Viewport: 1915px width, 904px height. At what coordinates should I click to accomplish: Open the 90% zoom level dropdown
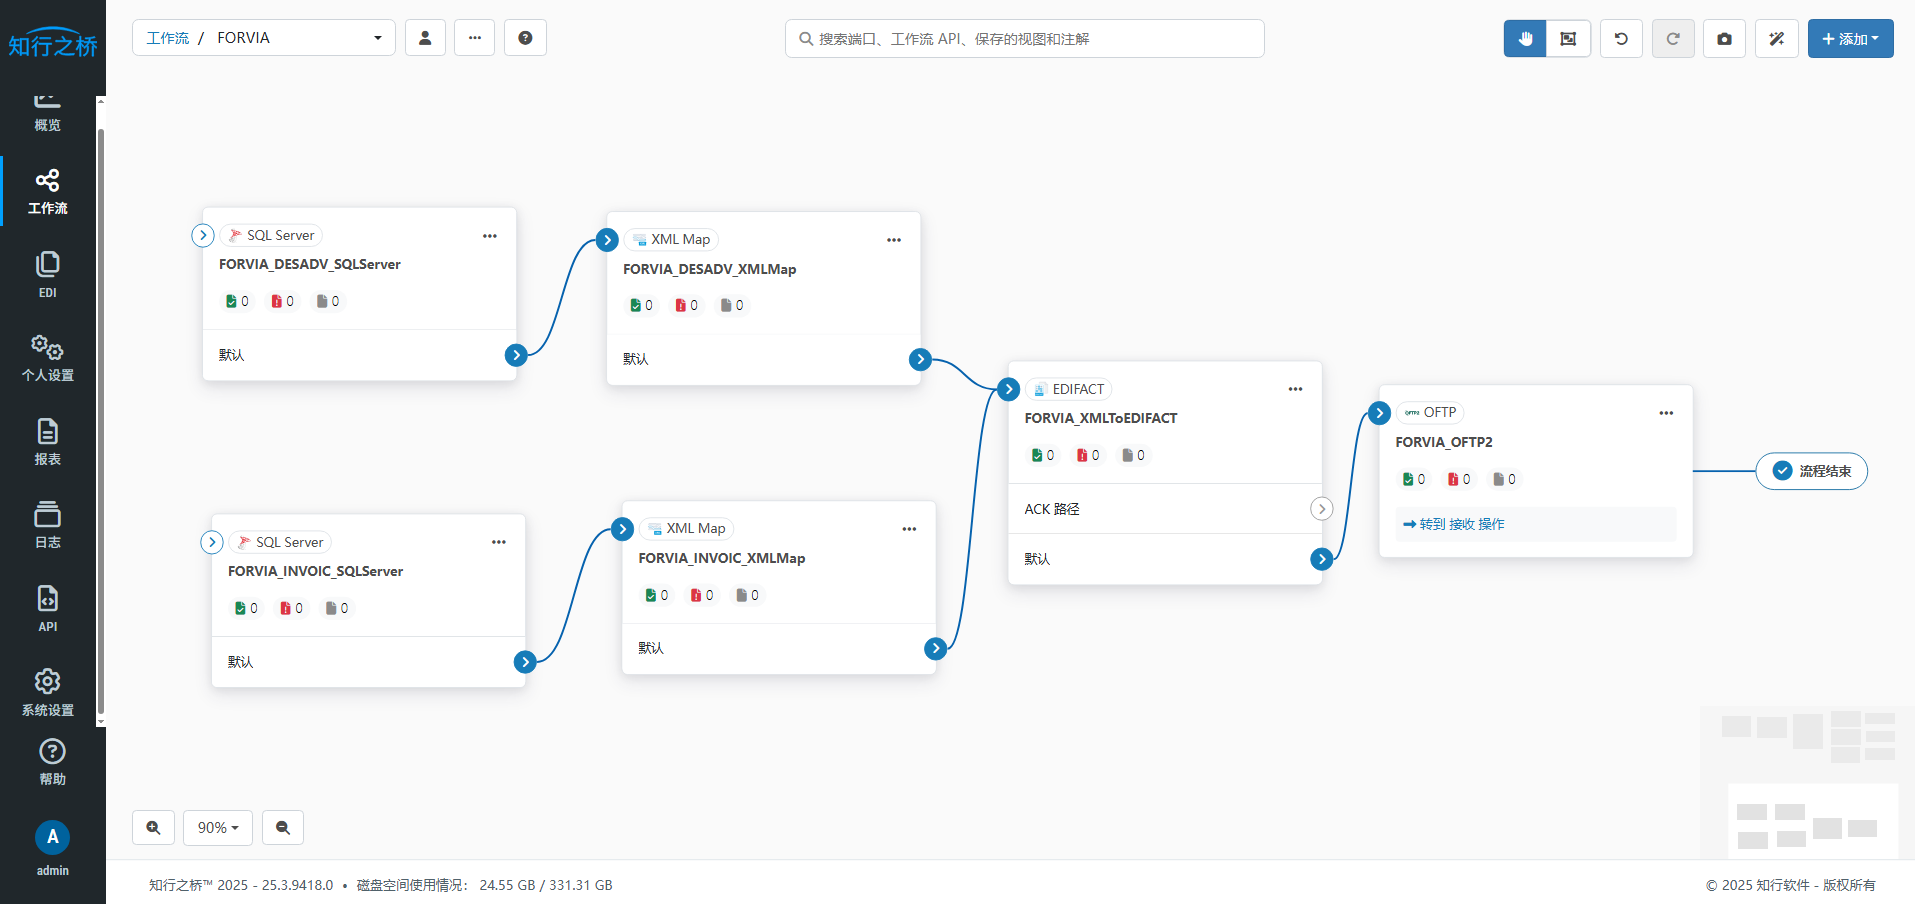click(218, 827)
